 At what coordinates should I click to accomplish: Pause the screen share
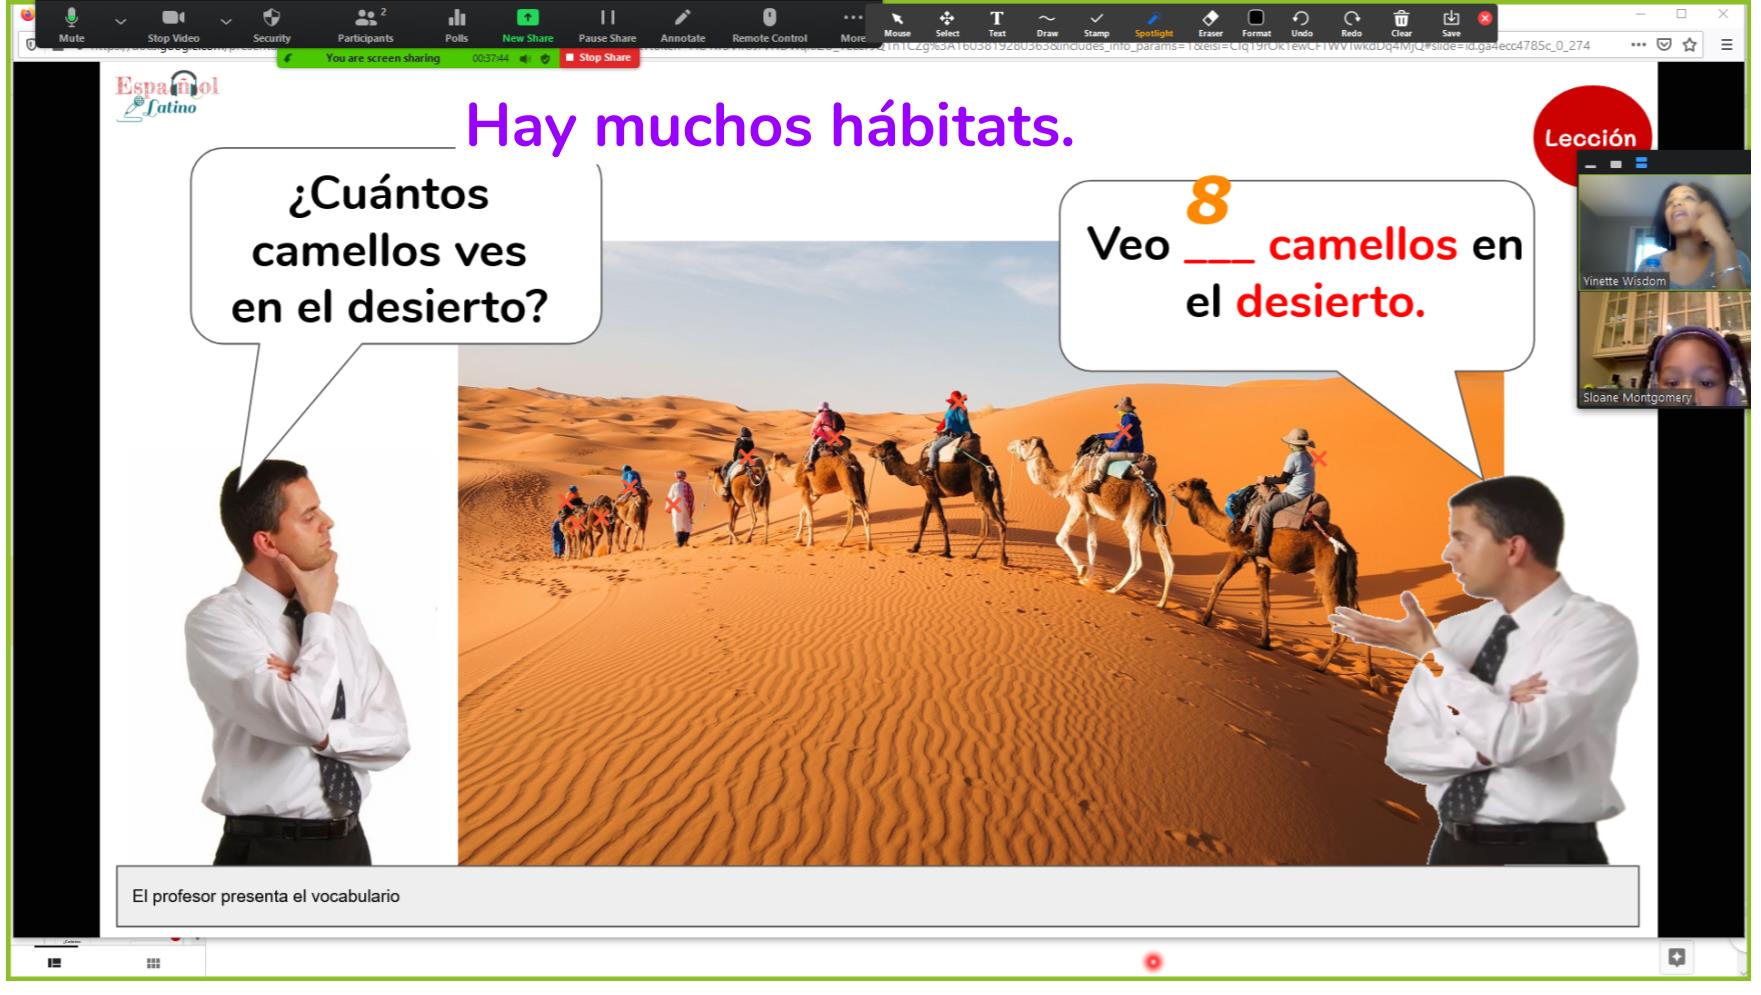coord(607,24)
